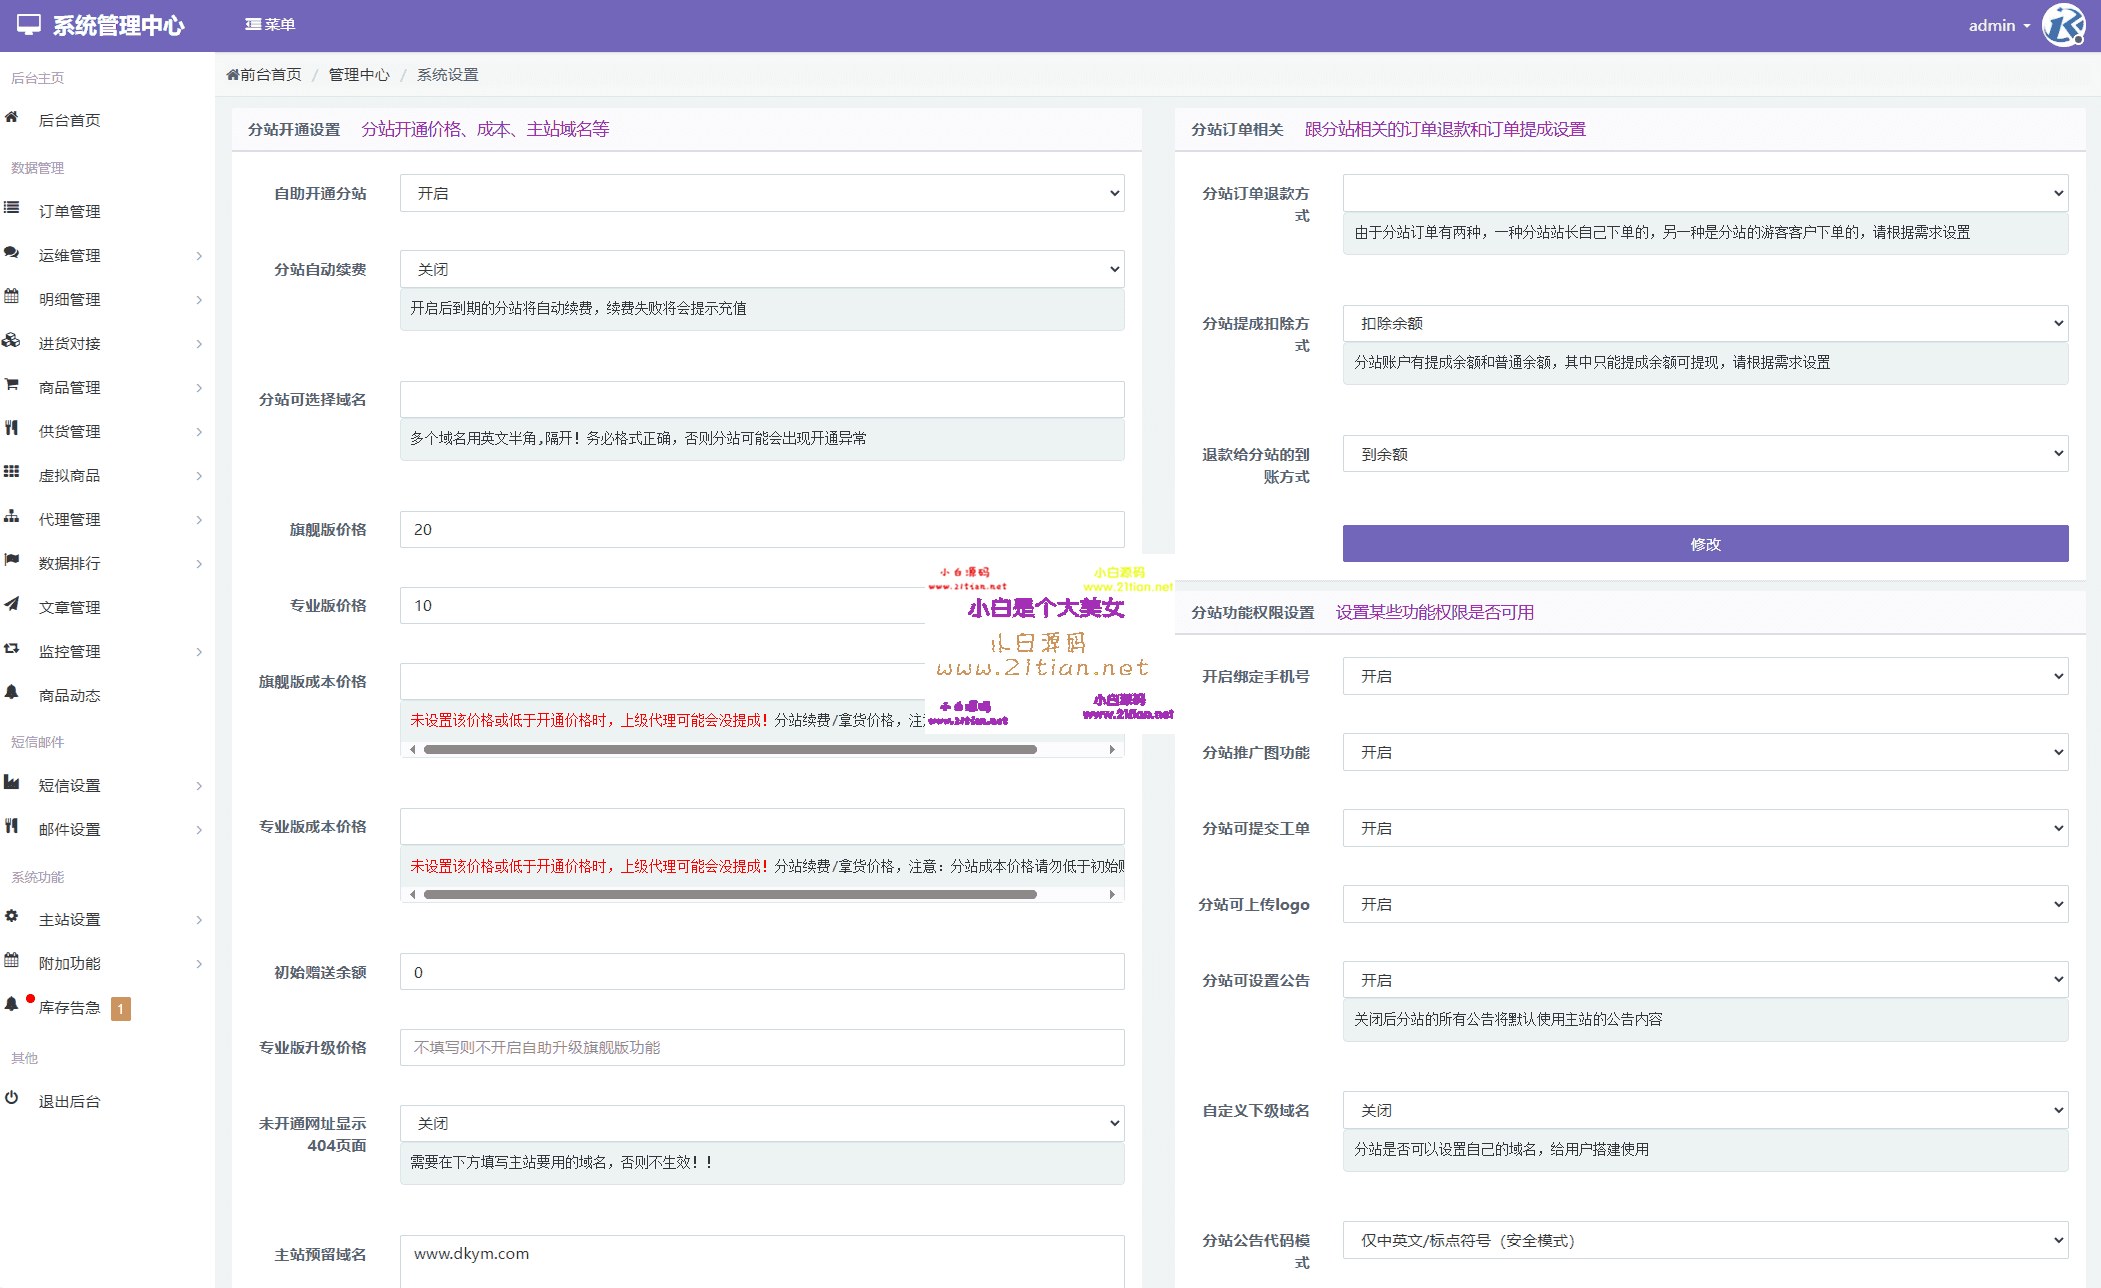Click the list icon for 订单管理
2101x1288 pixels.
pos(12,208)
